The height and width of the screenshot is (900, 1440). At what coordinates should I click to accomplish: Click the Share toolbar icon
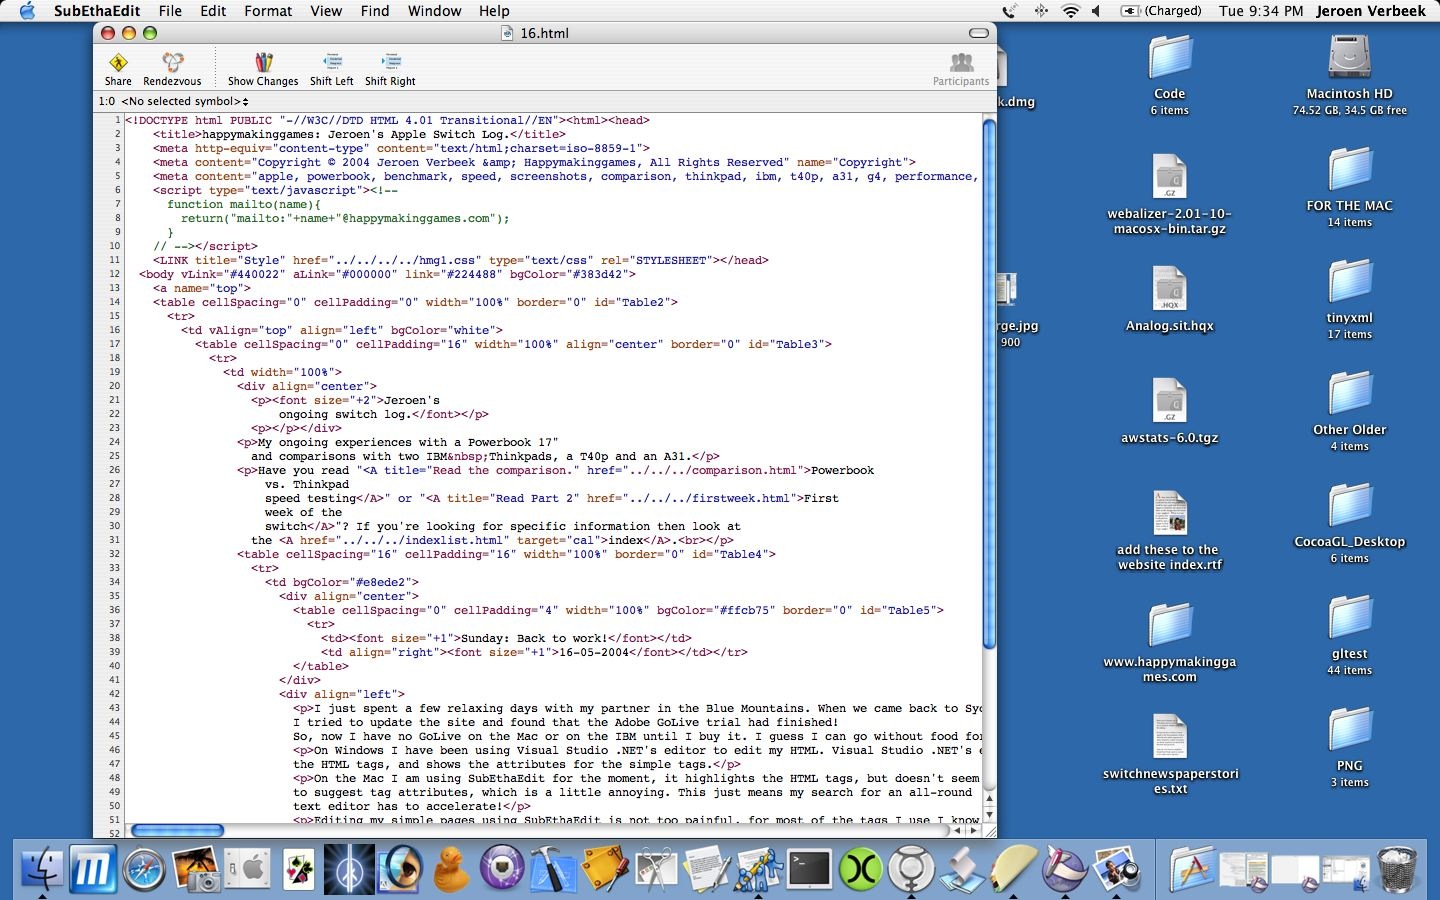coord(118,69)
